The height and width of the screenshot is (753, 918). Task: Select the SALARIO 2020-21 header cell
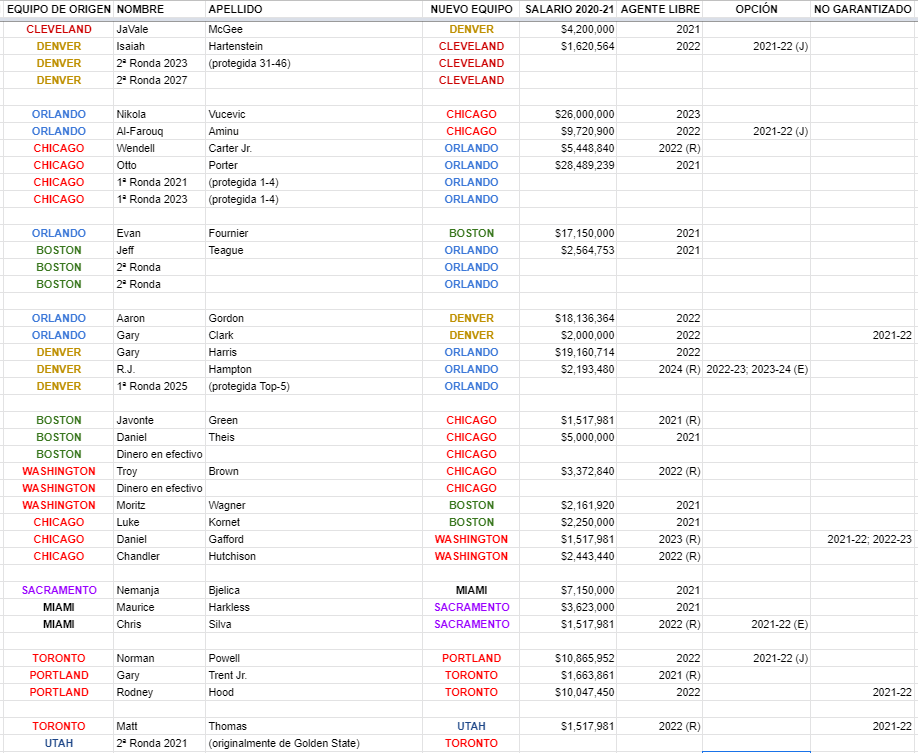[x=568, y=9]
